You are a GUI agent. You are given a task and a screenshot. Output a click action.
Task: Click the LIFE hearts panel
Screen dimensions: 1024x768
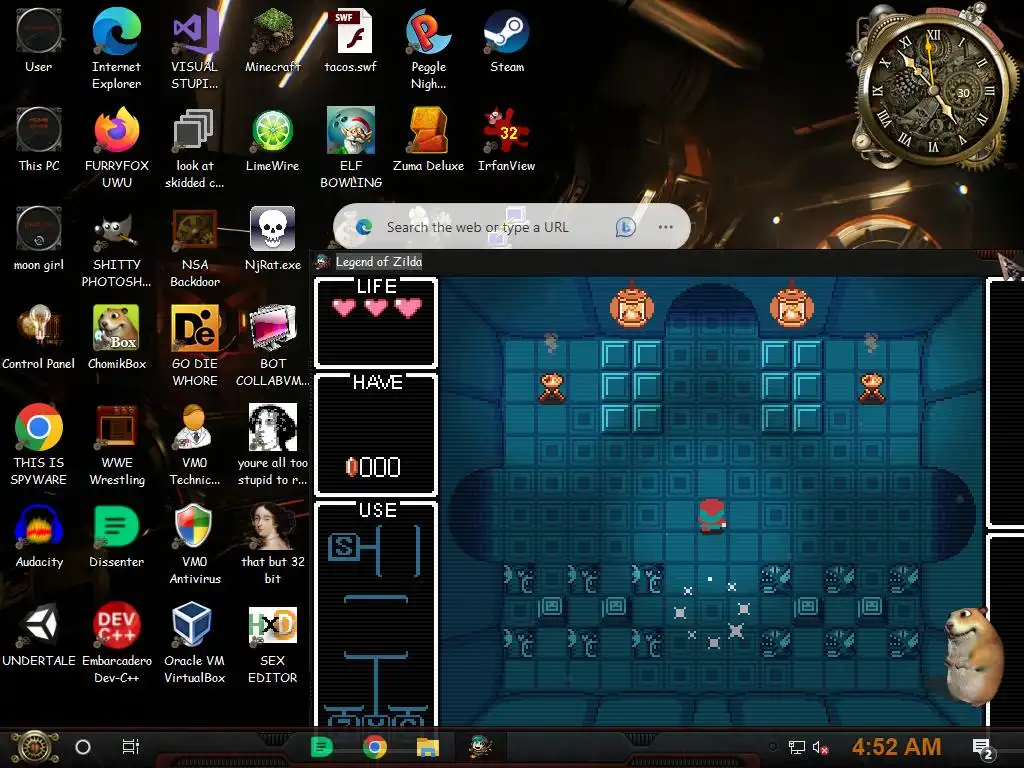(x=376, y=322)
